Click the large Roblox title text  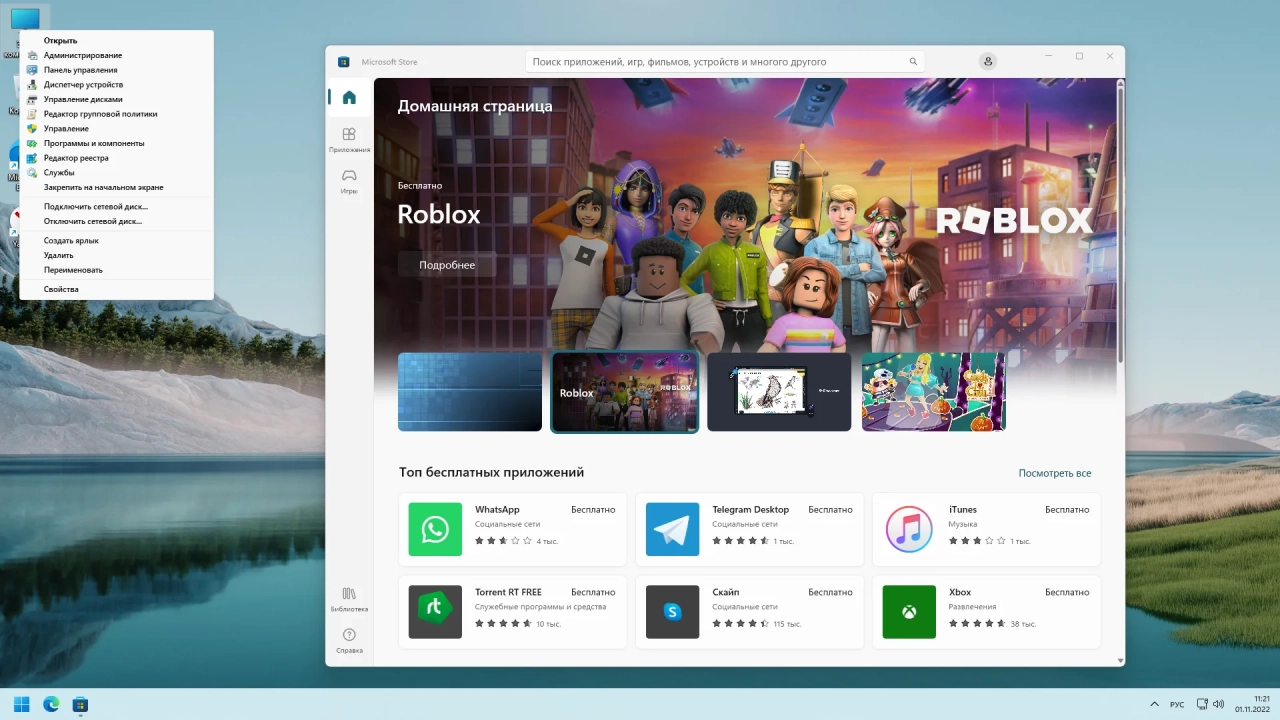(x=439, y=214)
